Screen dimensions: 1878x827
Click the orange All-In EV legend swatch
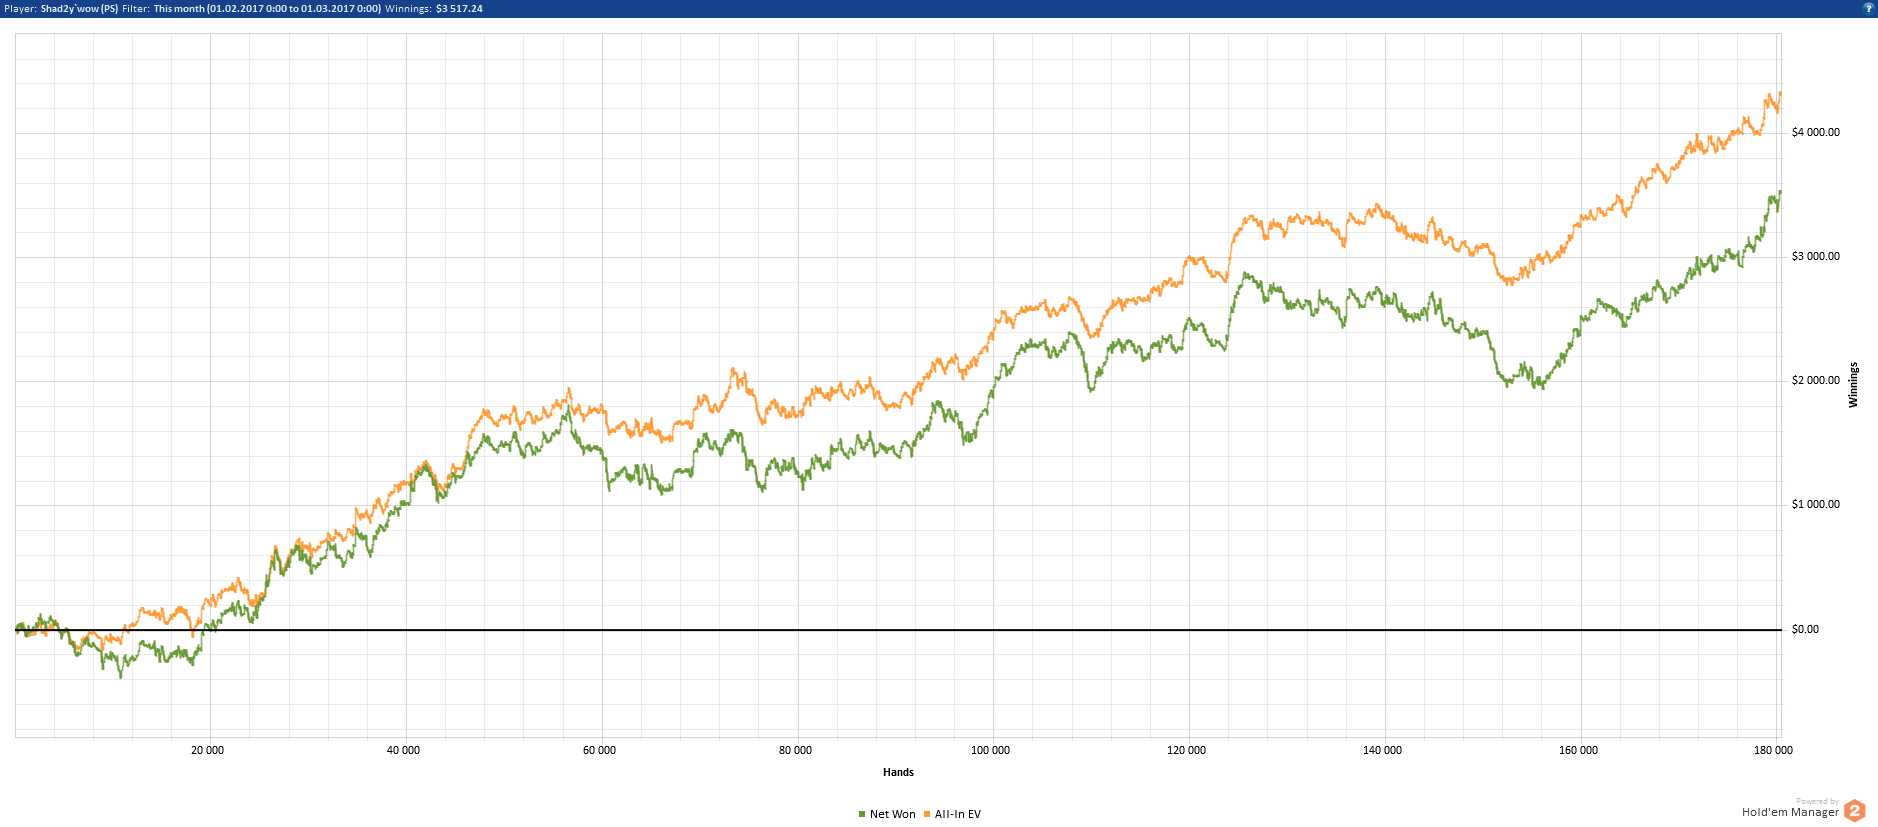(x=927, y=814)
